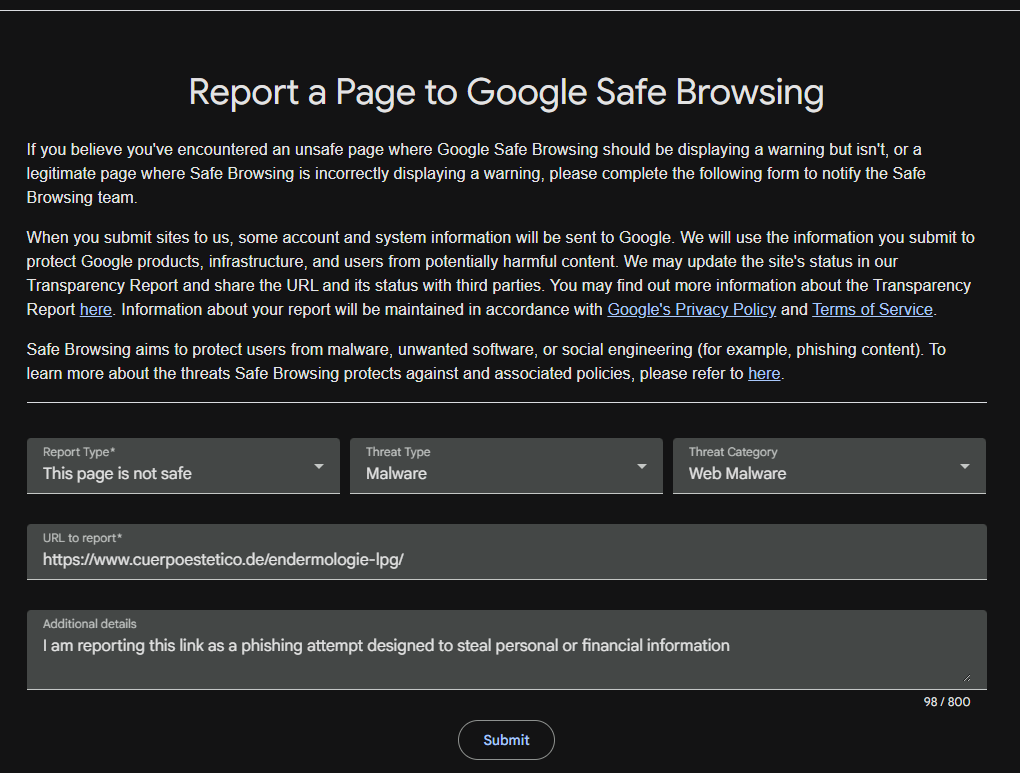The height and width of the screenshot is (773, 1020).
Task: Click the Additional details text area
Action: [507, 650]
